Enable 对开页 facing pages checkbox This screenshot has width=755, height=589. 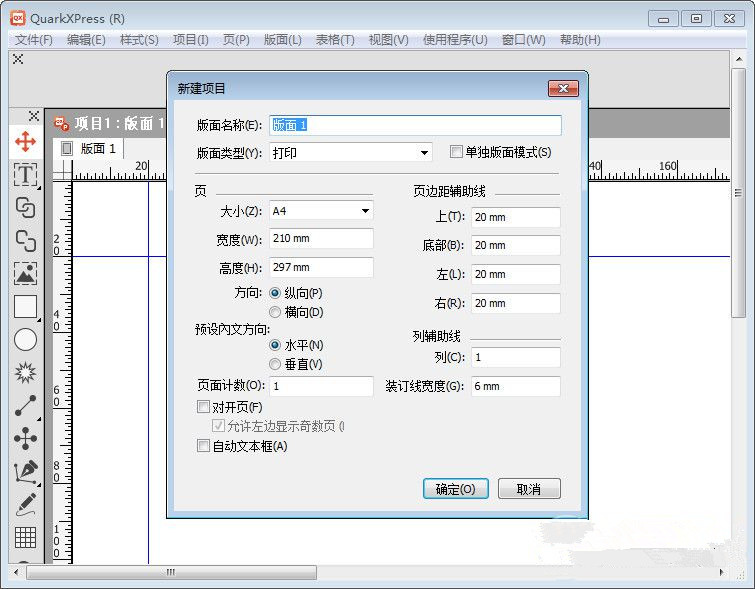click(x=203, y=407)
